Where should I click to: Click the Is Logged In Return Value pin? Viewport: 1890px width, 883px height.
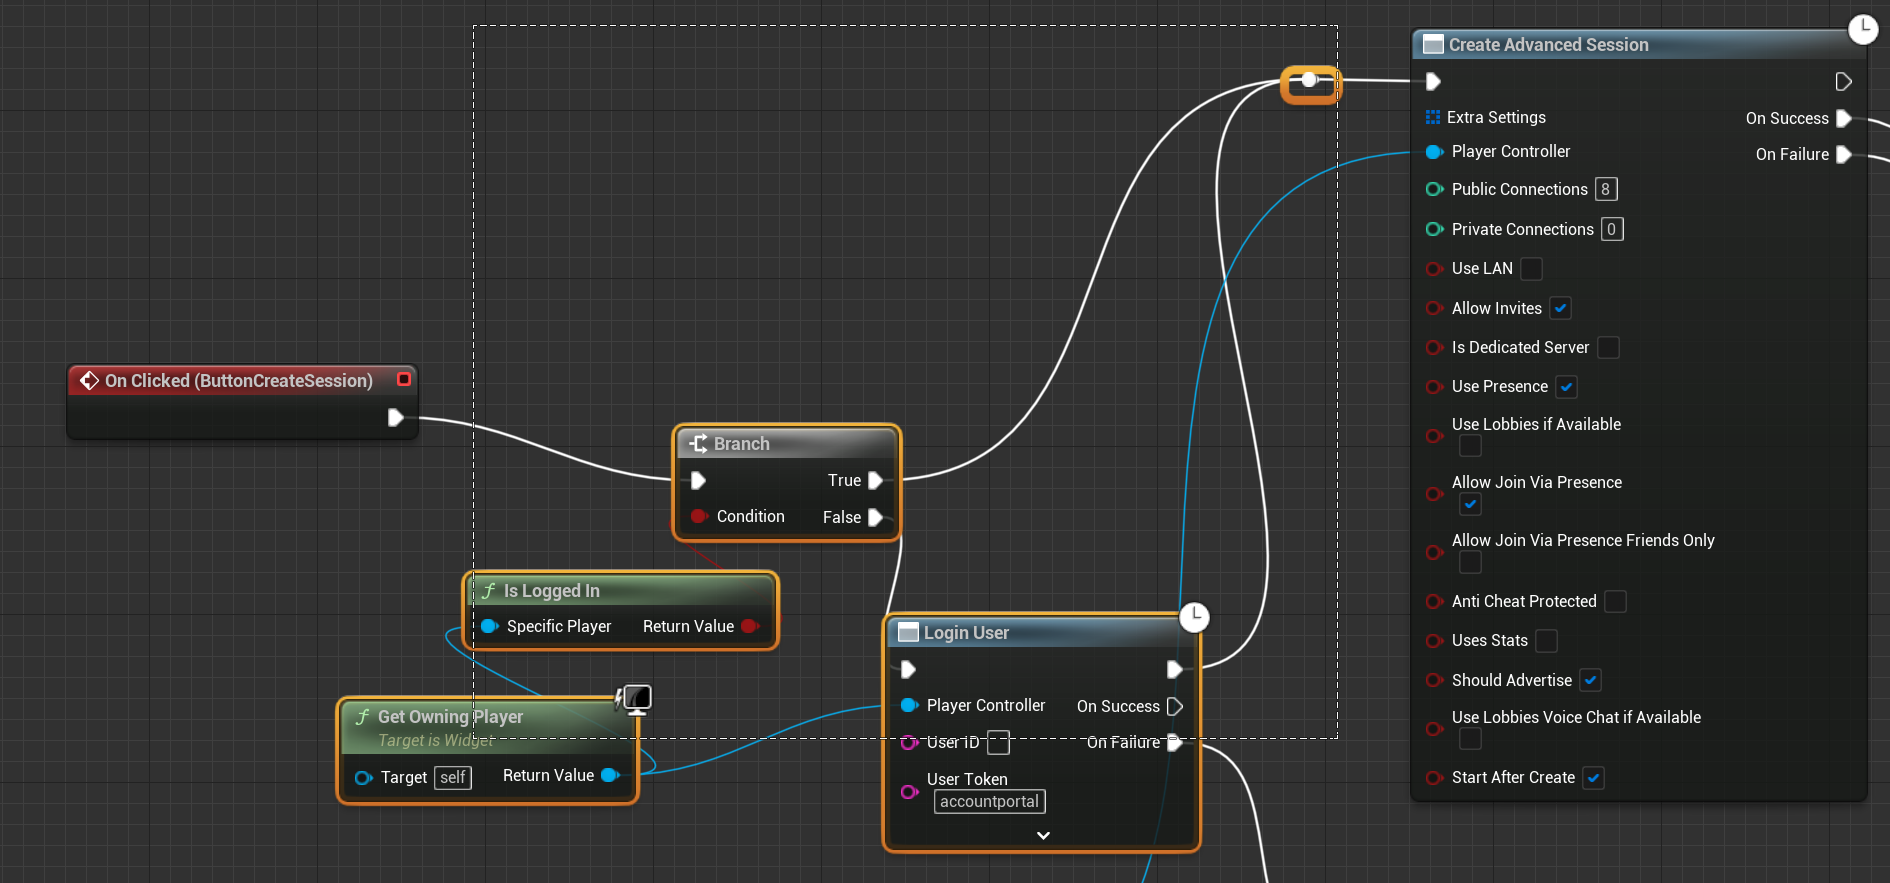pos(749,627)
